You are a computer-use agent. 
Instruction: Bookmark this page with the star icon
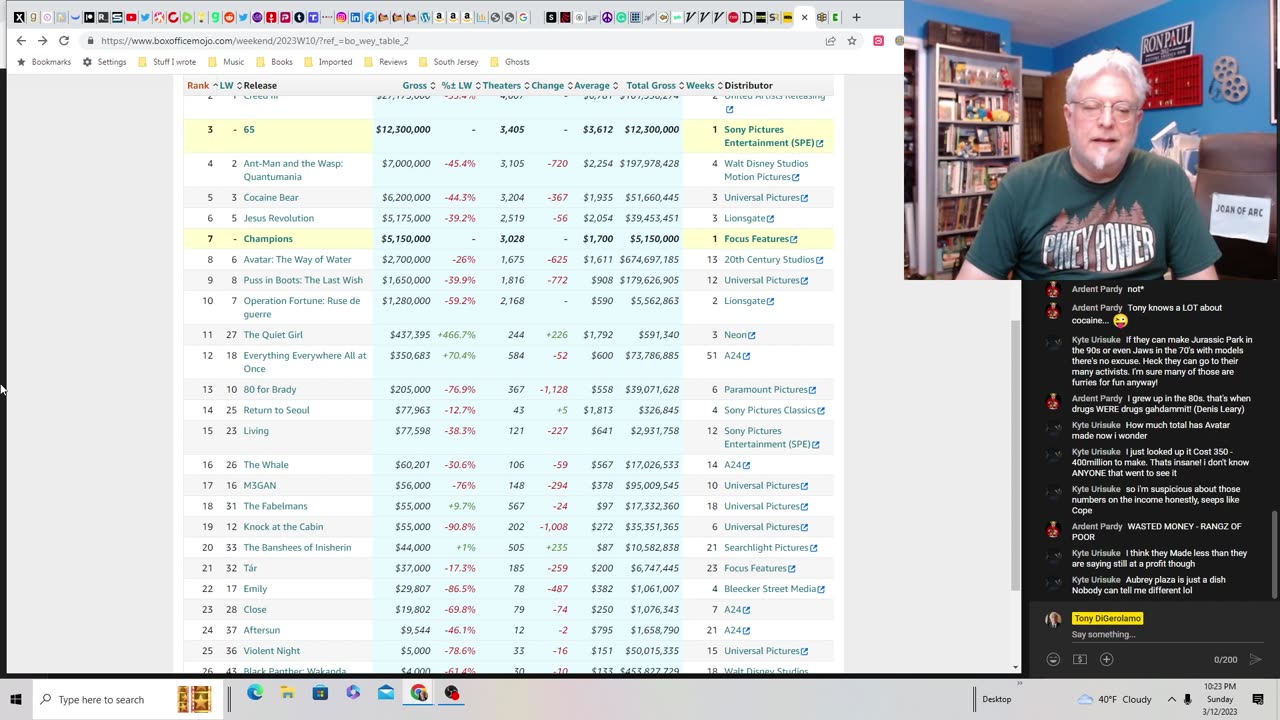coord(852,41)
